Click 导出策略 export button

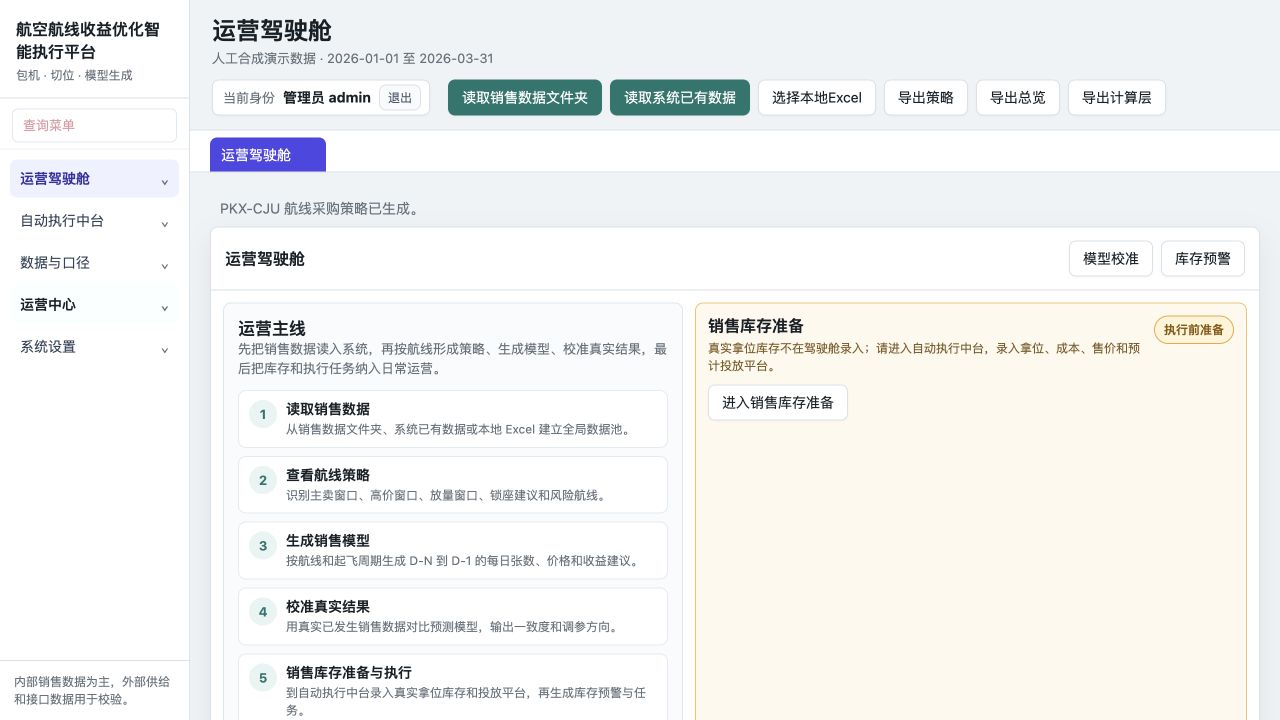pos(926,98)
